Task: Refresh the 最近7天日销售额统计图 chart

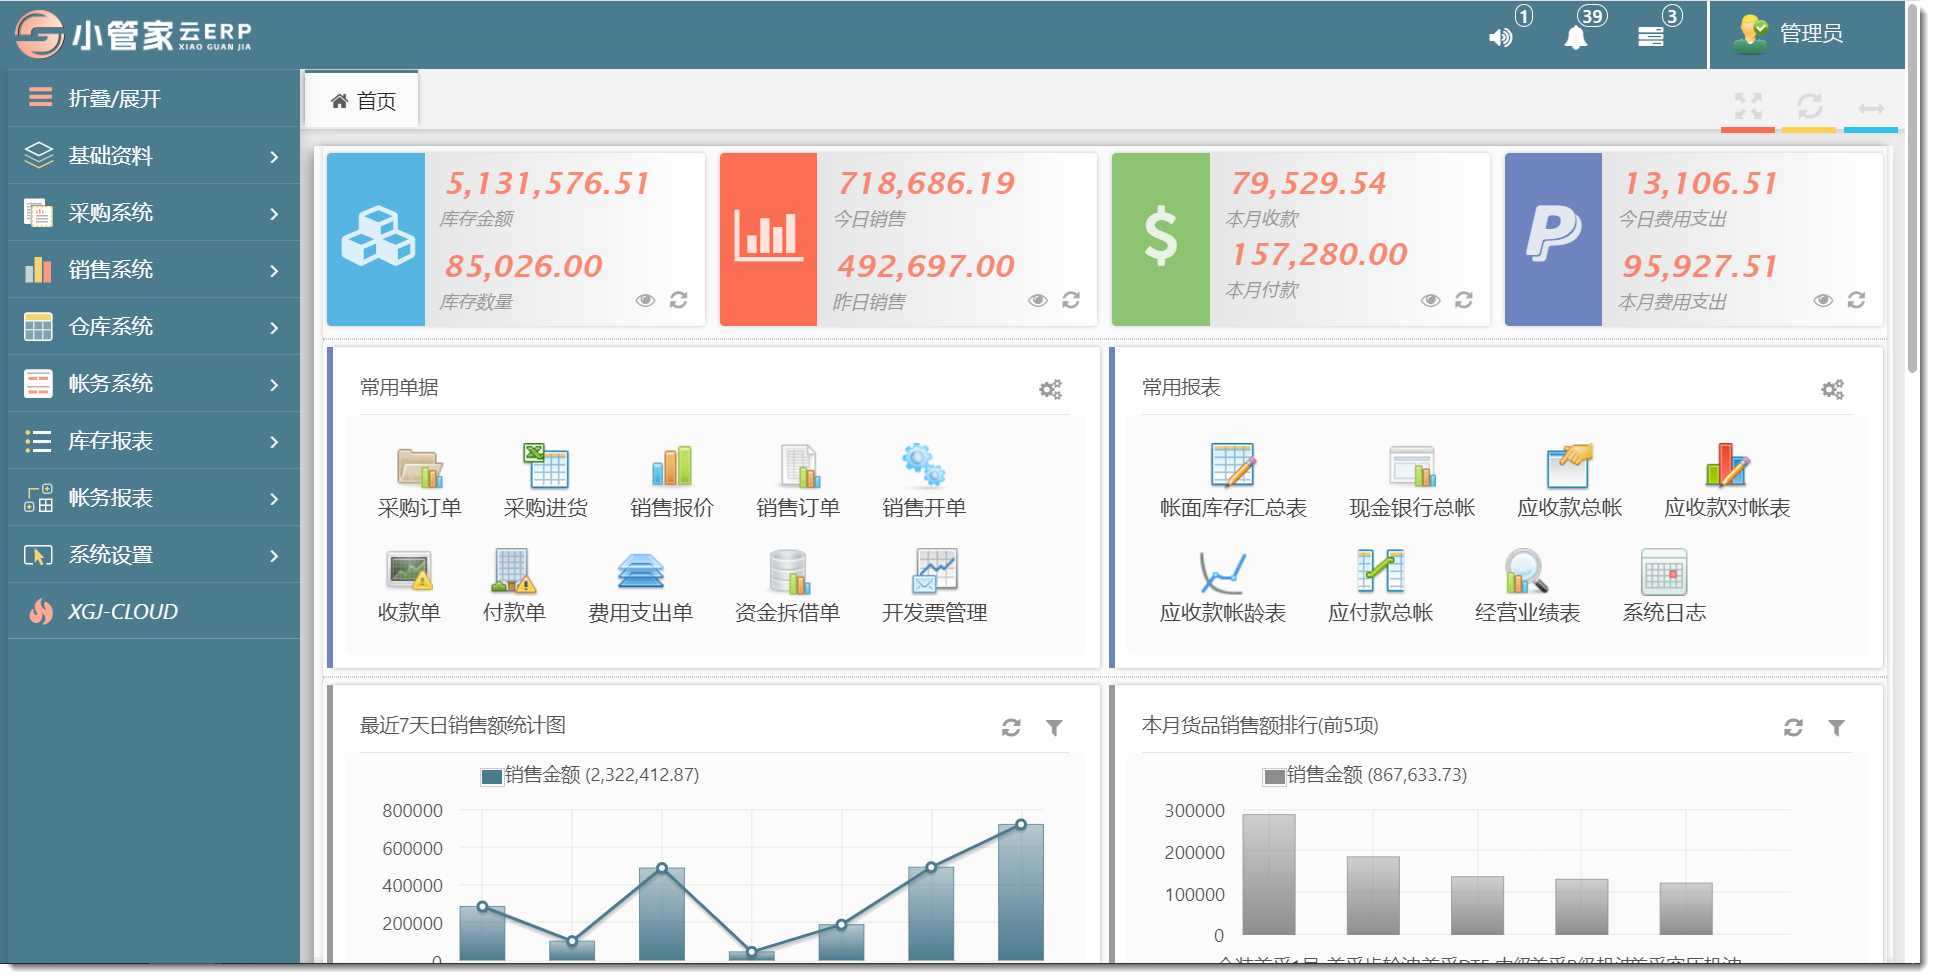Action: [x=1011, y=727]
